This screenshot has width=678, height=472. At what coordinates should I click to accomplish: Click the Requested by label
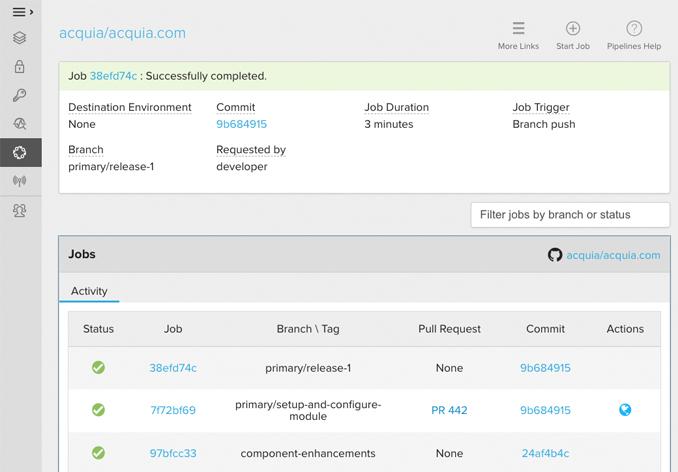[251, 150]
